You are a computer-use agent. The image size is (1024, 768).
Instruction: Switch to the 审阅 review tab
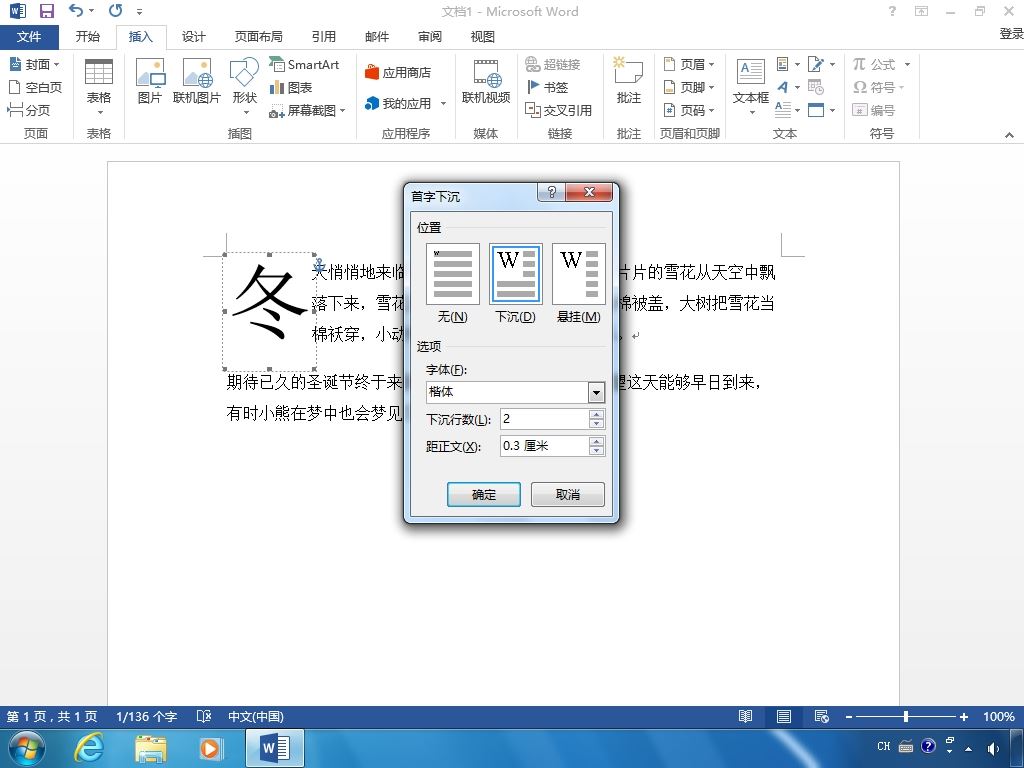tap(430, 37)
